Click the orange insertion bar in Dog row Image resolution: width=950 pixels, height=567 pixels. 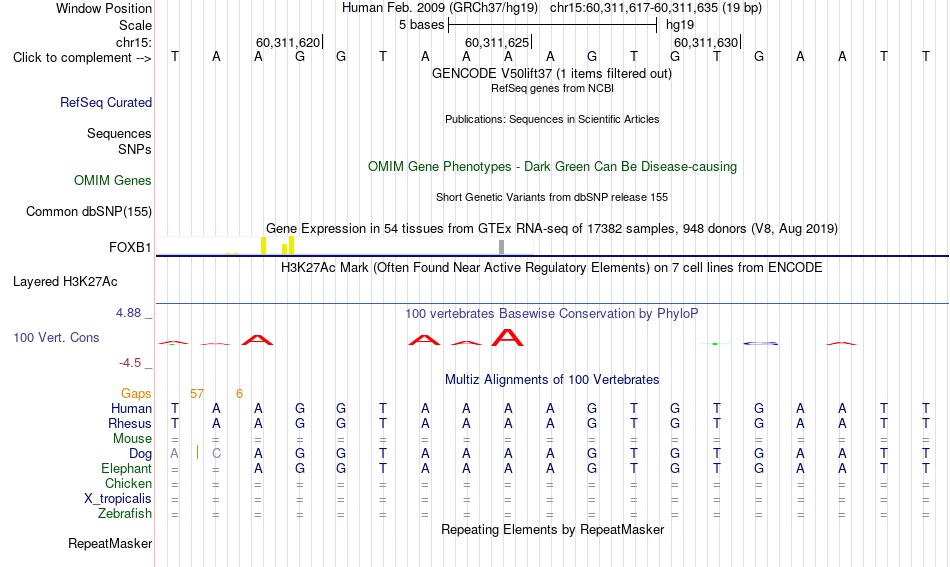(x=198, y=452)
